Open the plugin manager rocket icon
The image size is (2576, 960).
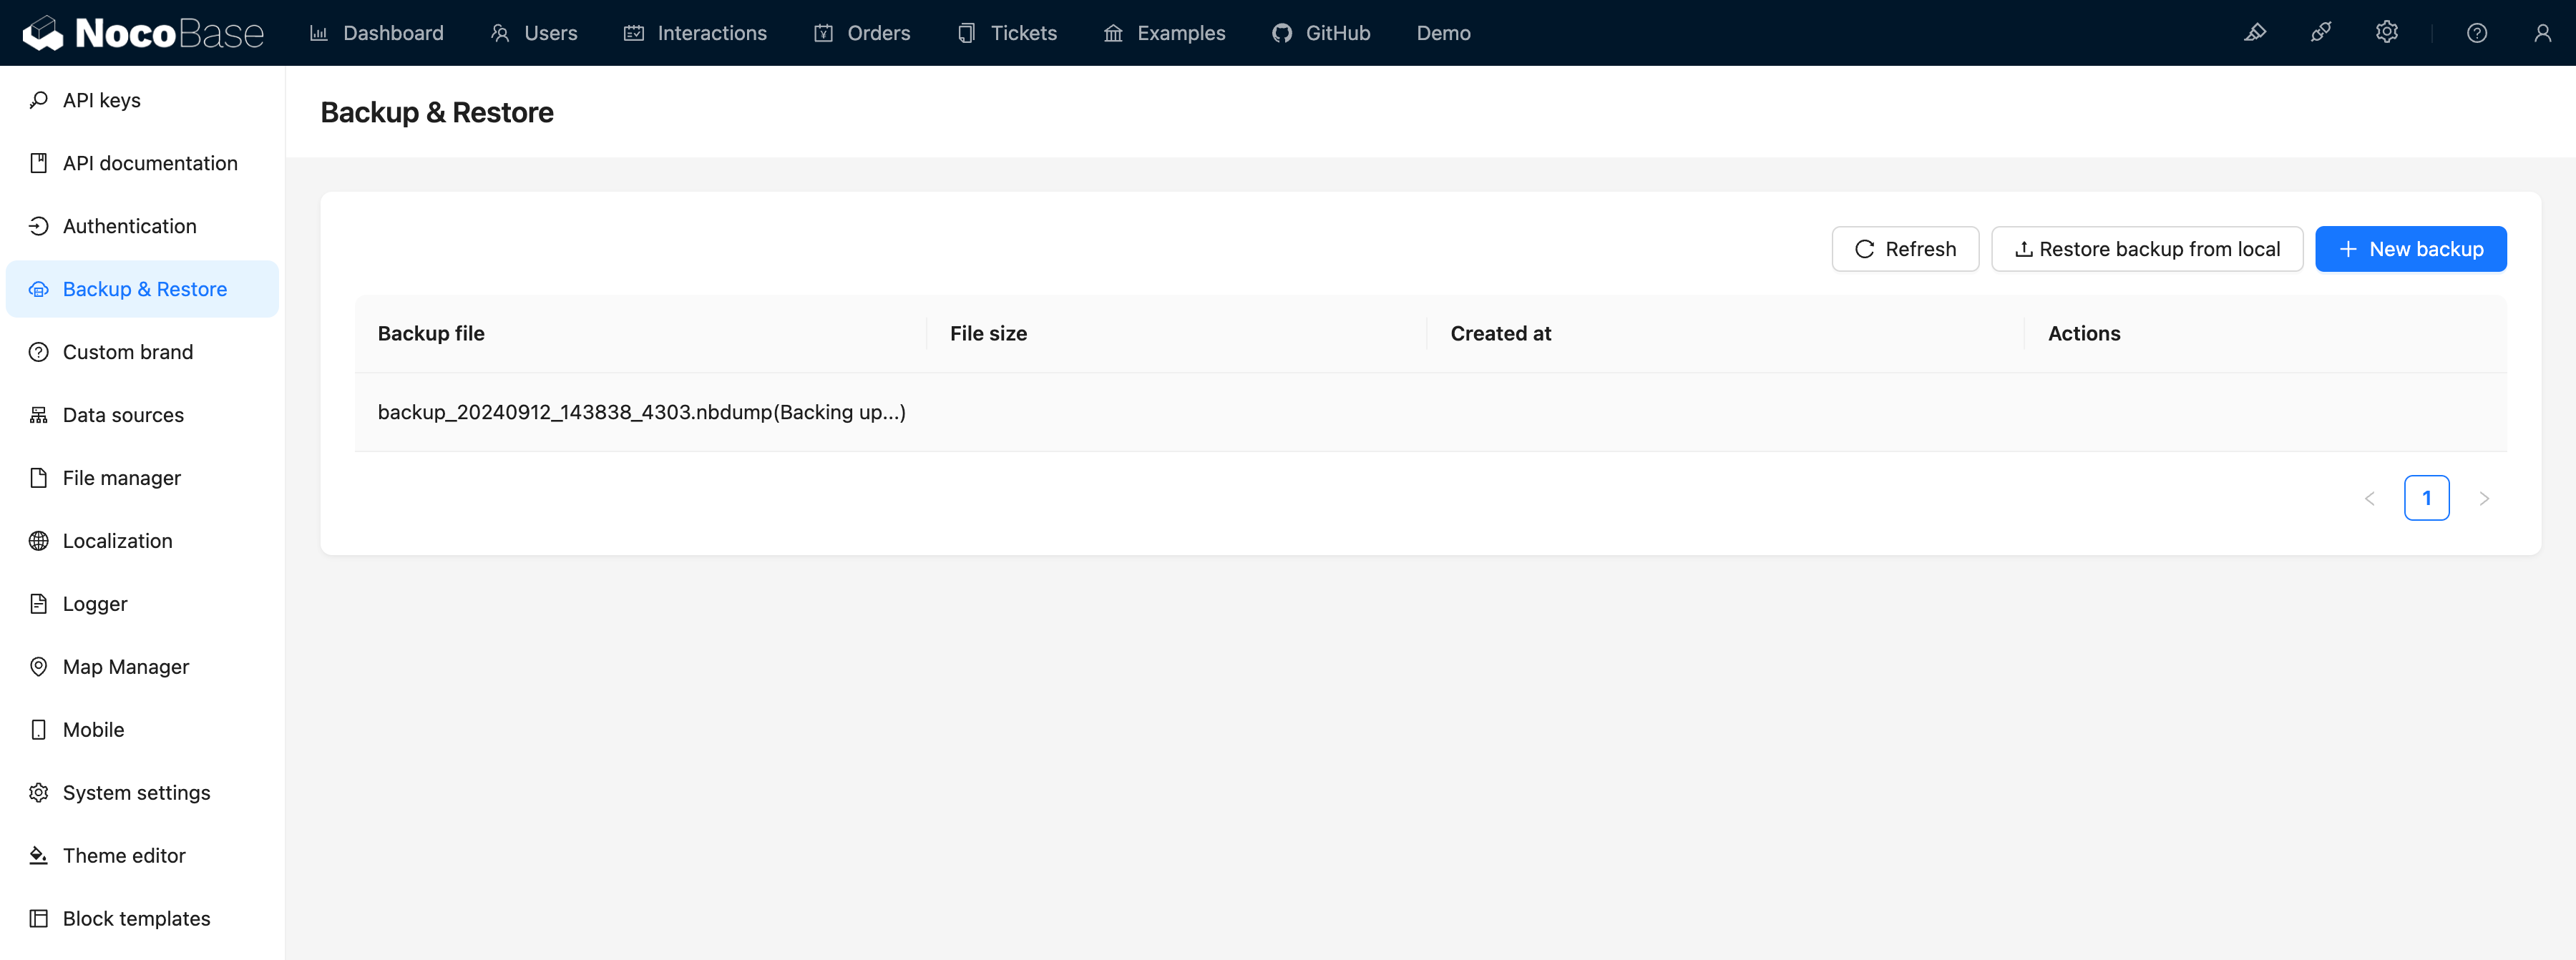point(2320,33)
